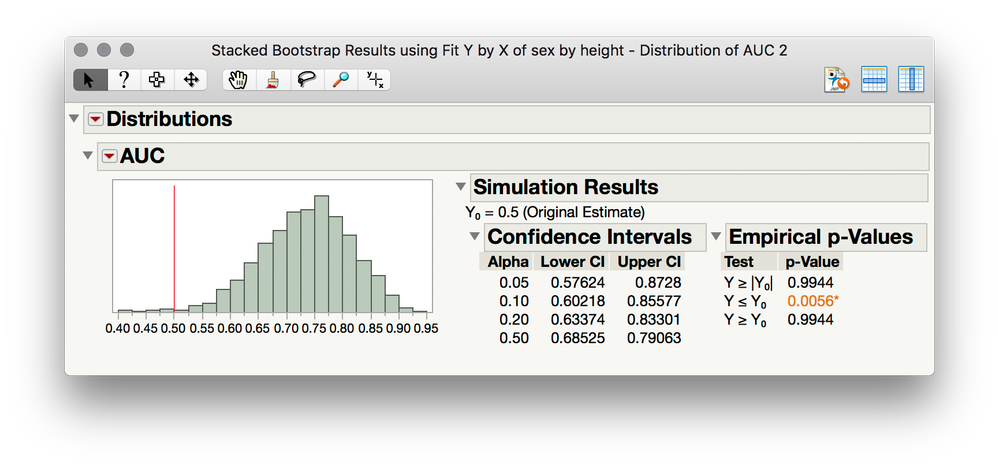The image size is (999, 468).
Task: Collapse the Empirical p-Values section
Action: [715, 236]
